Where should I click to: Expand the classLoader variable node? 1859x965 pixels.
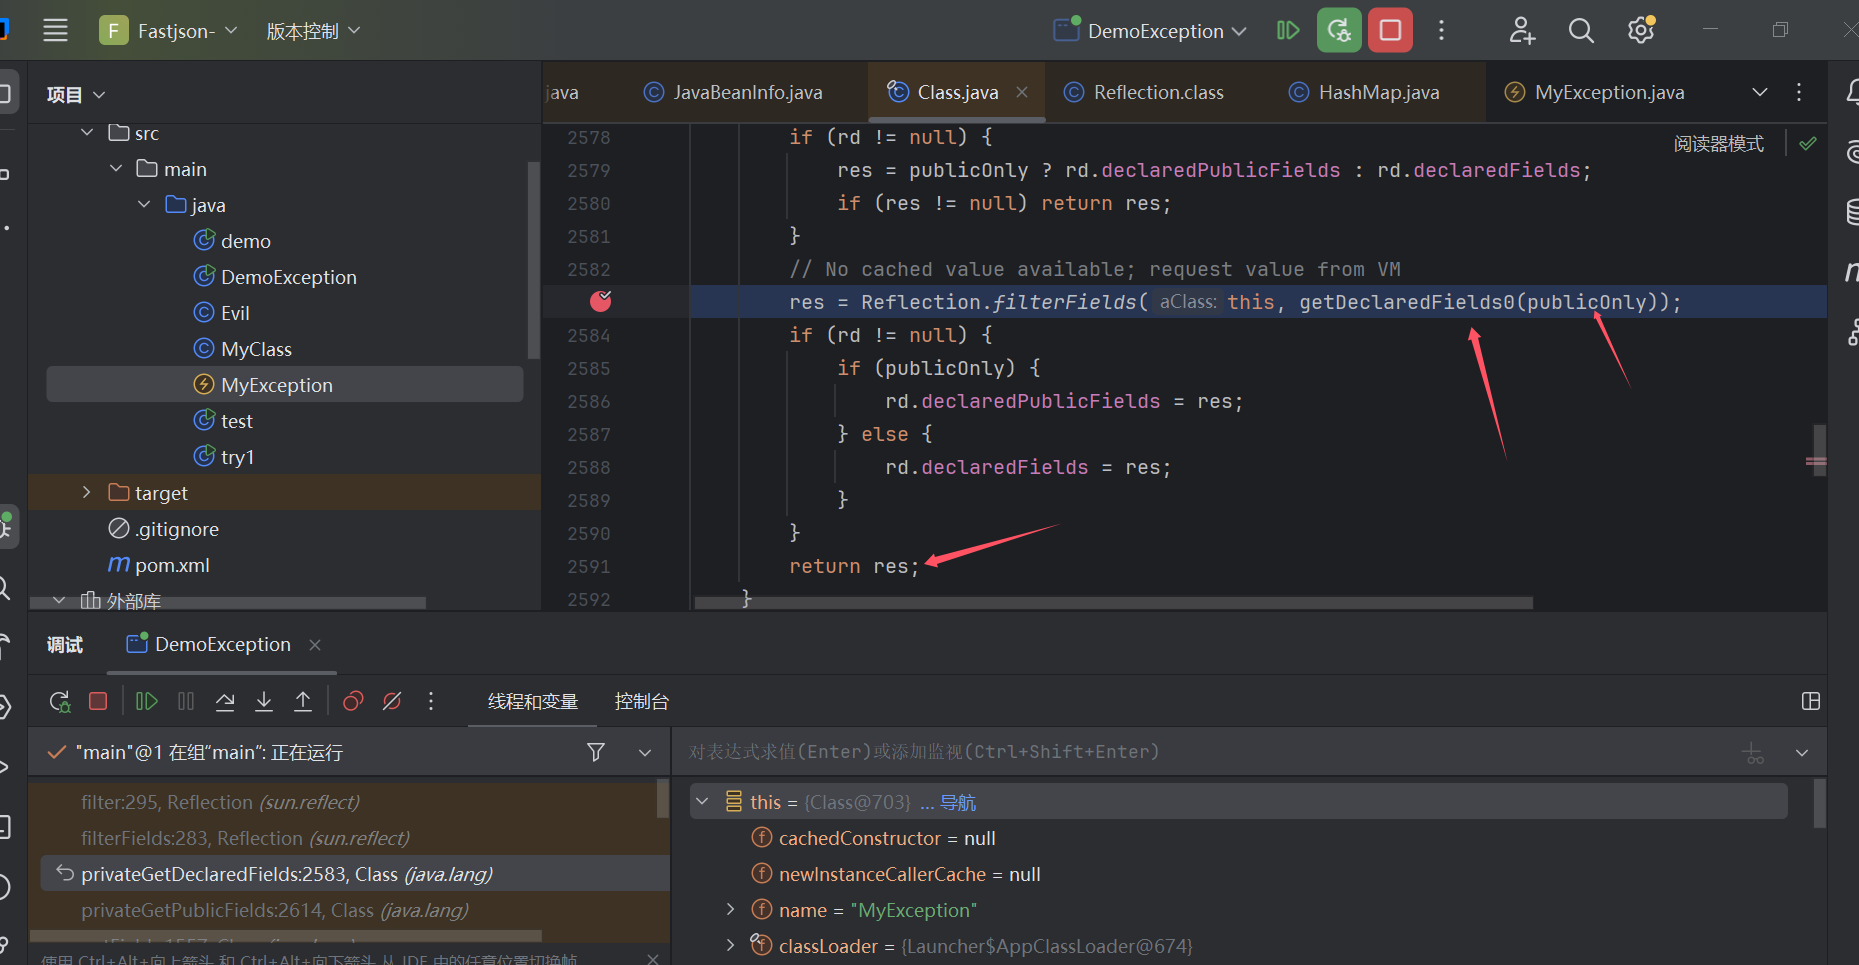731,945
